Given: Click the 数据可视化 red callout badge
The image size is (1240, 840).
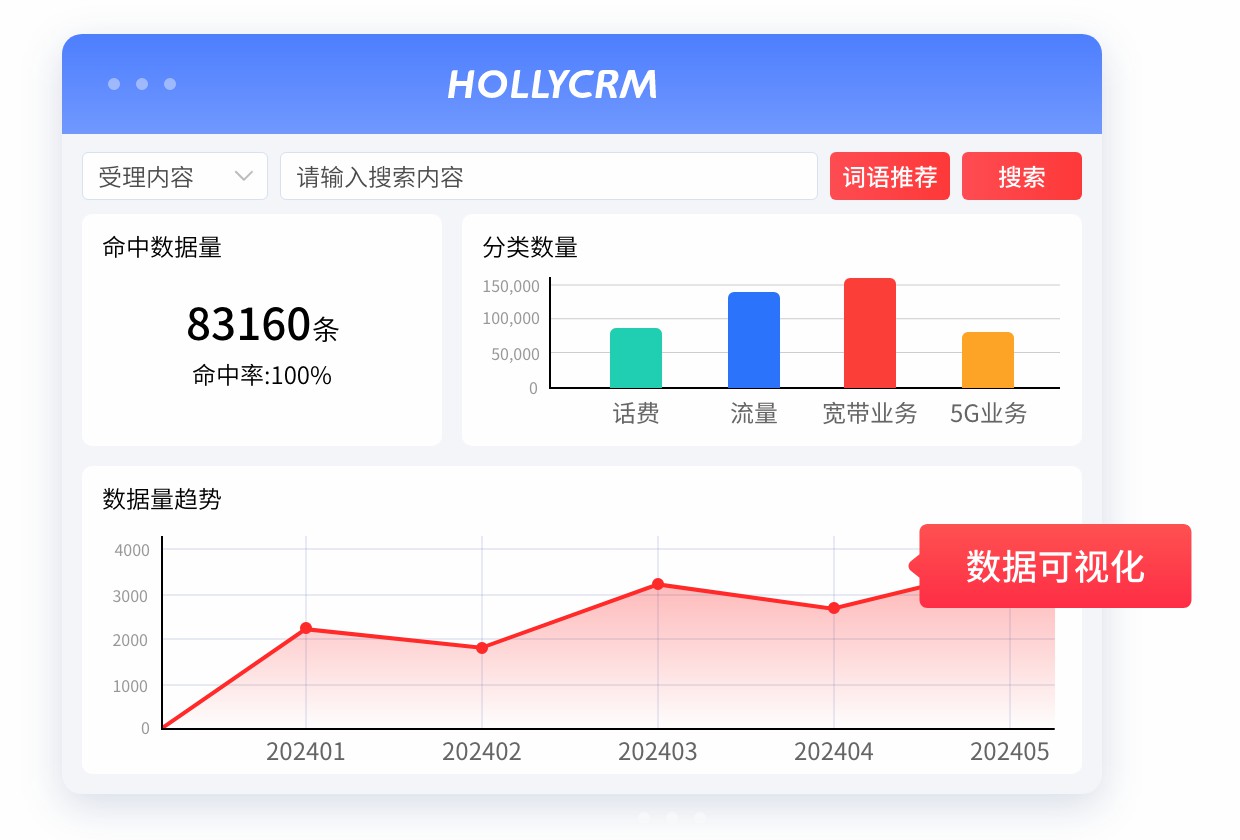Looking at the screenshot, I should (x=1055, y=566).
